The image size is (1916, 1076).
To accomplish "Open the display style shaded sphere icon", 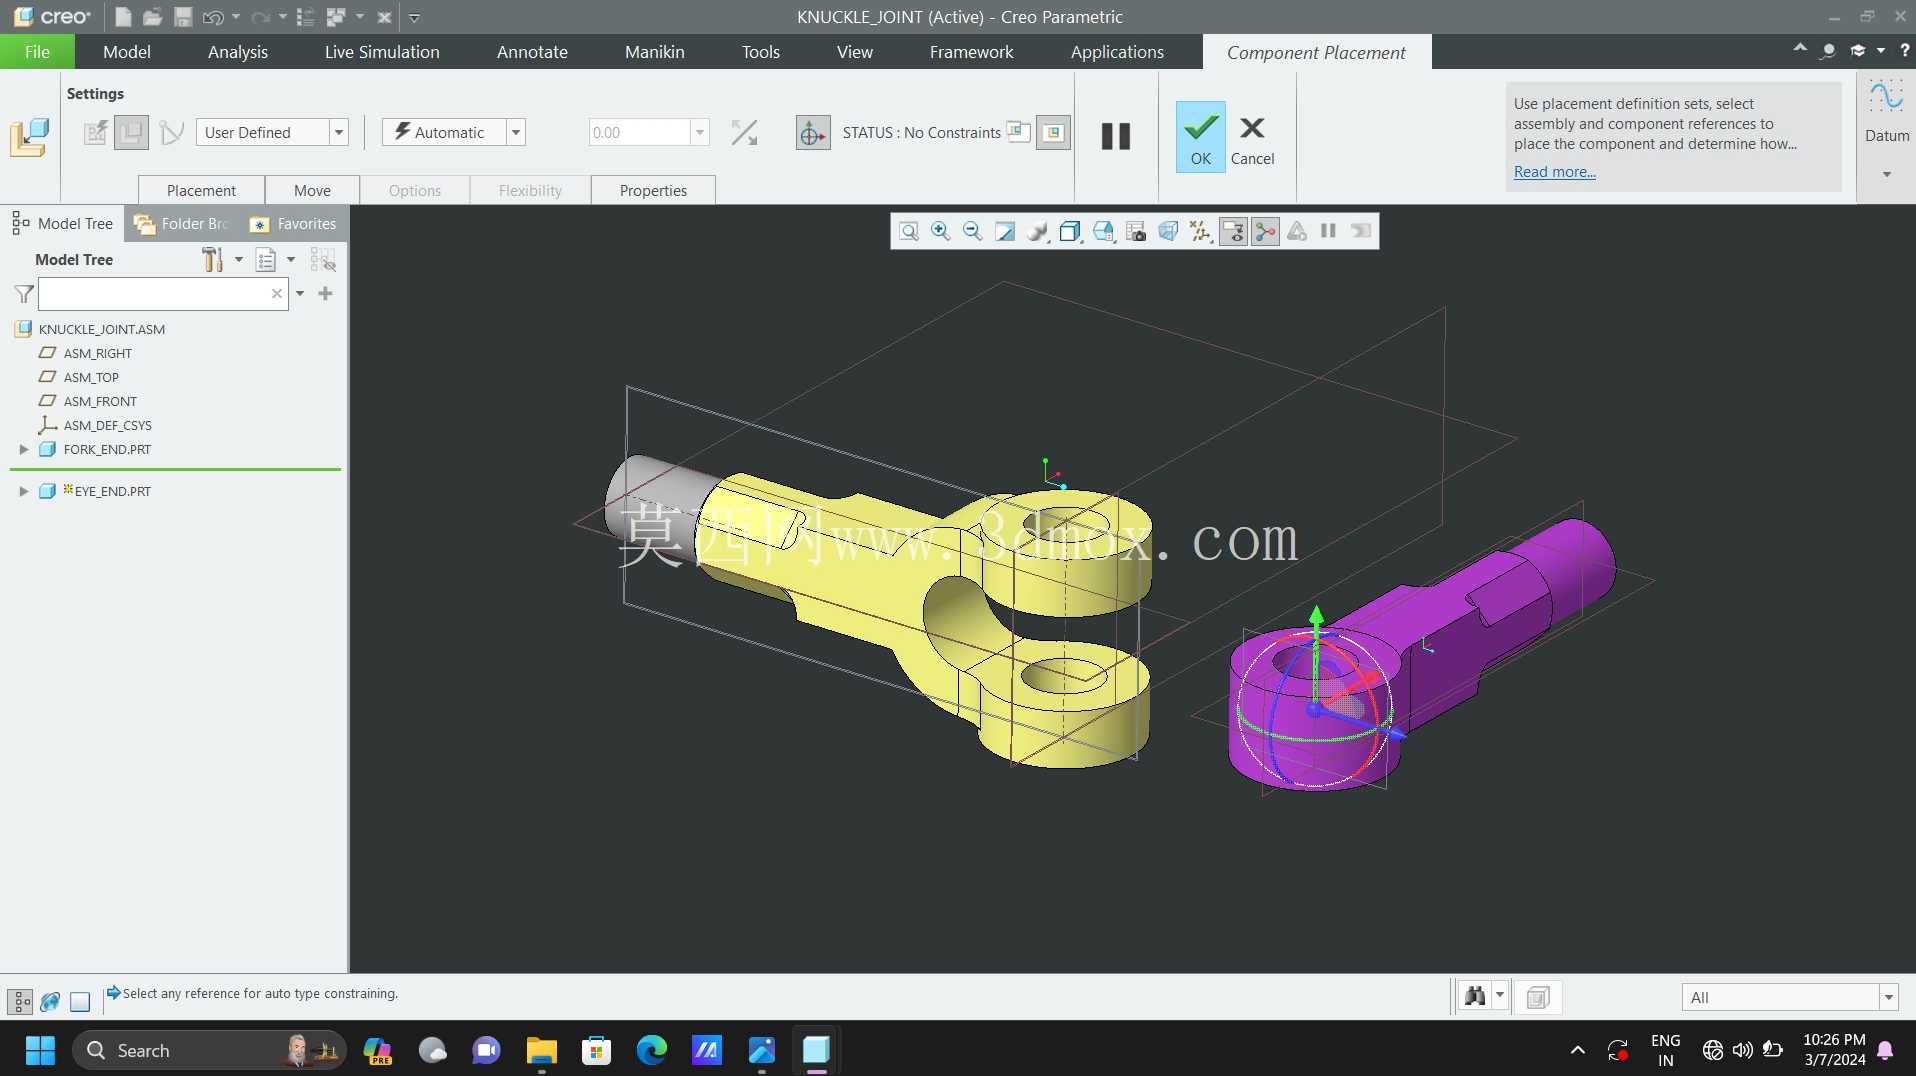I will click(x=1037, y=232).
